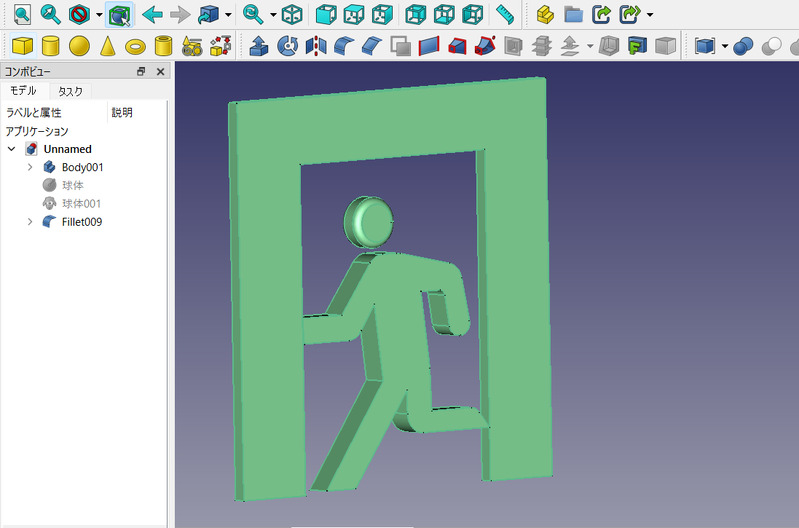Open the Sync View dropdown arrow
This screenshot has width=799, height=528.
coord(273,15)
